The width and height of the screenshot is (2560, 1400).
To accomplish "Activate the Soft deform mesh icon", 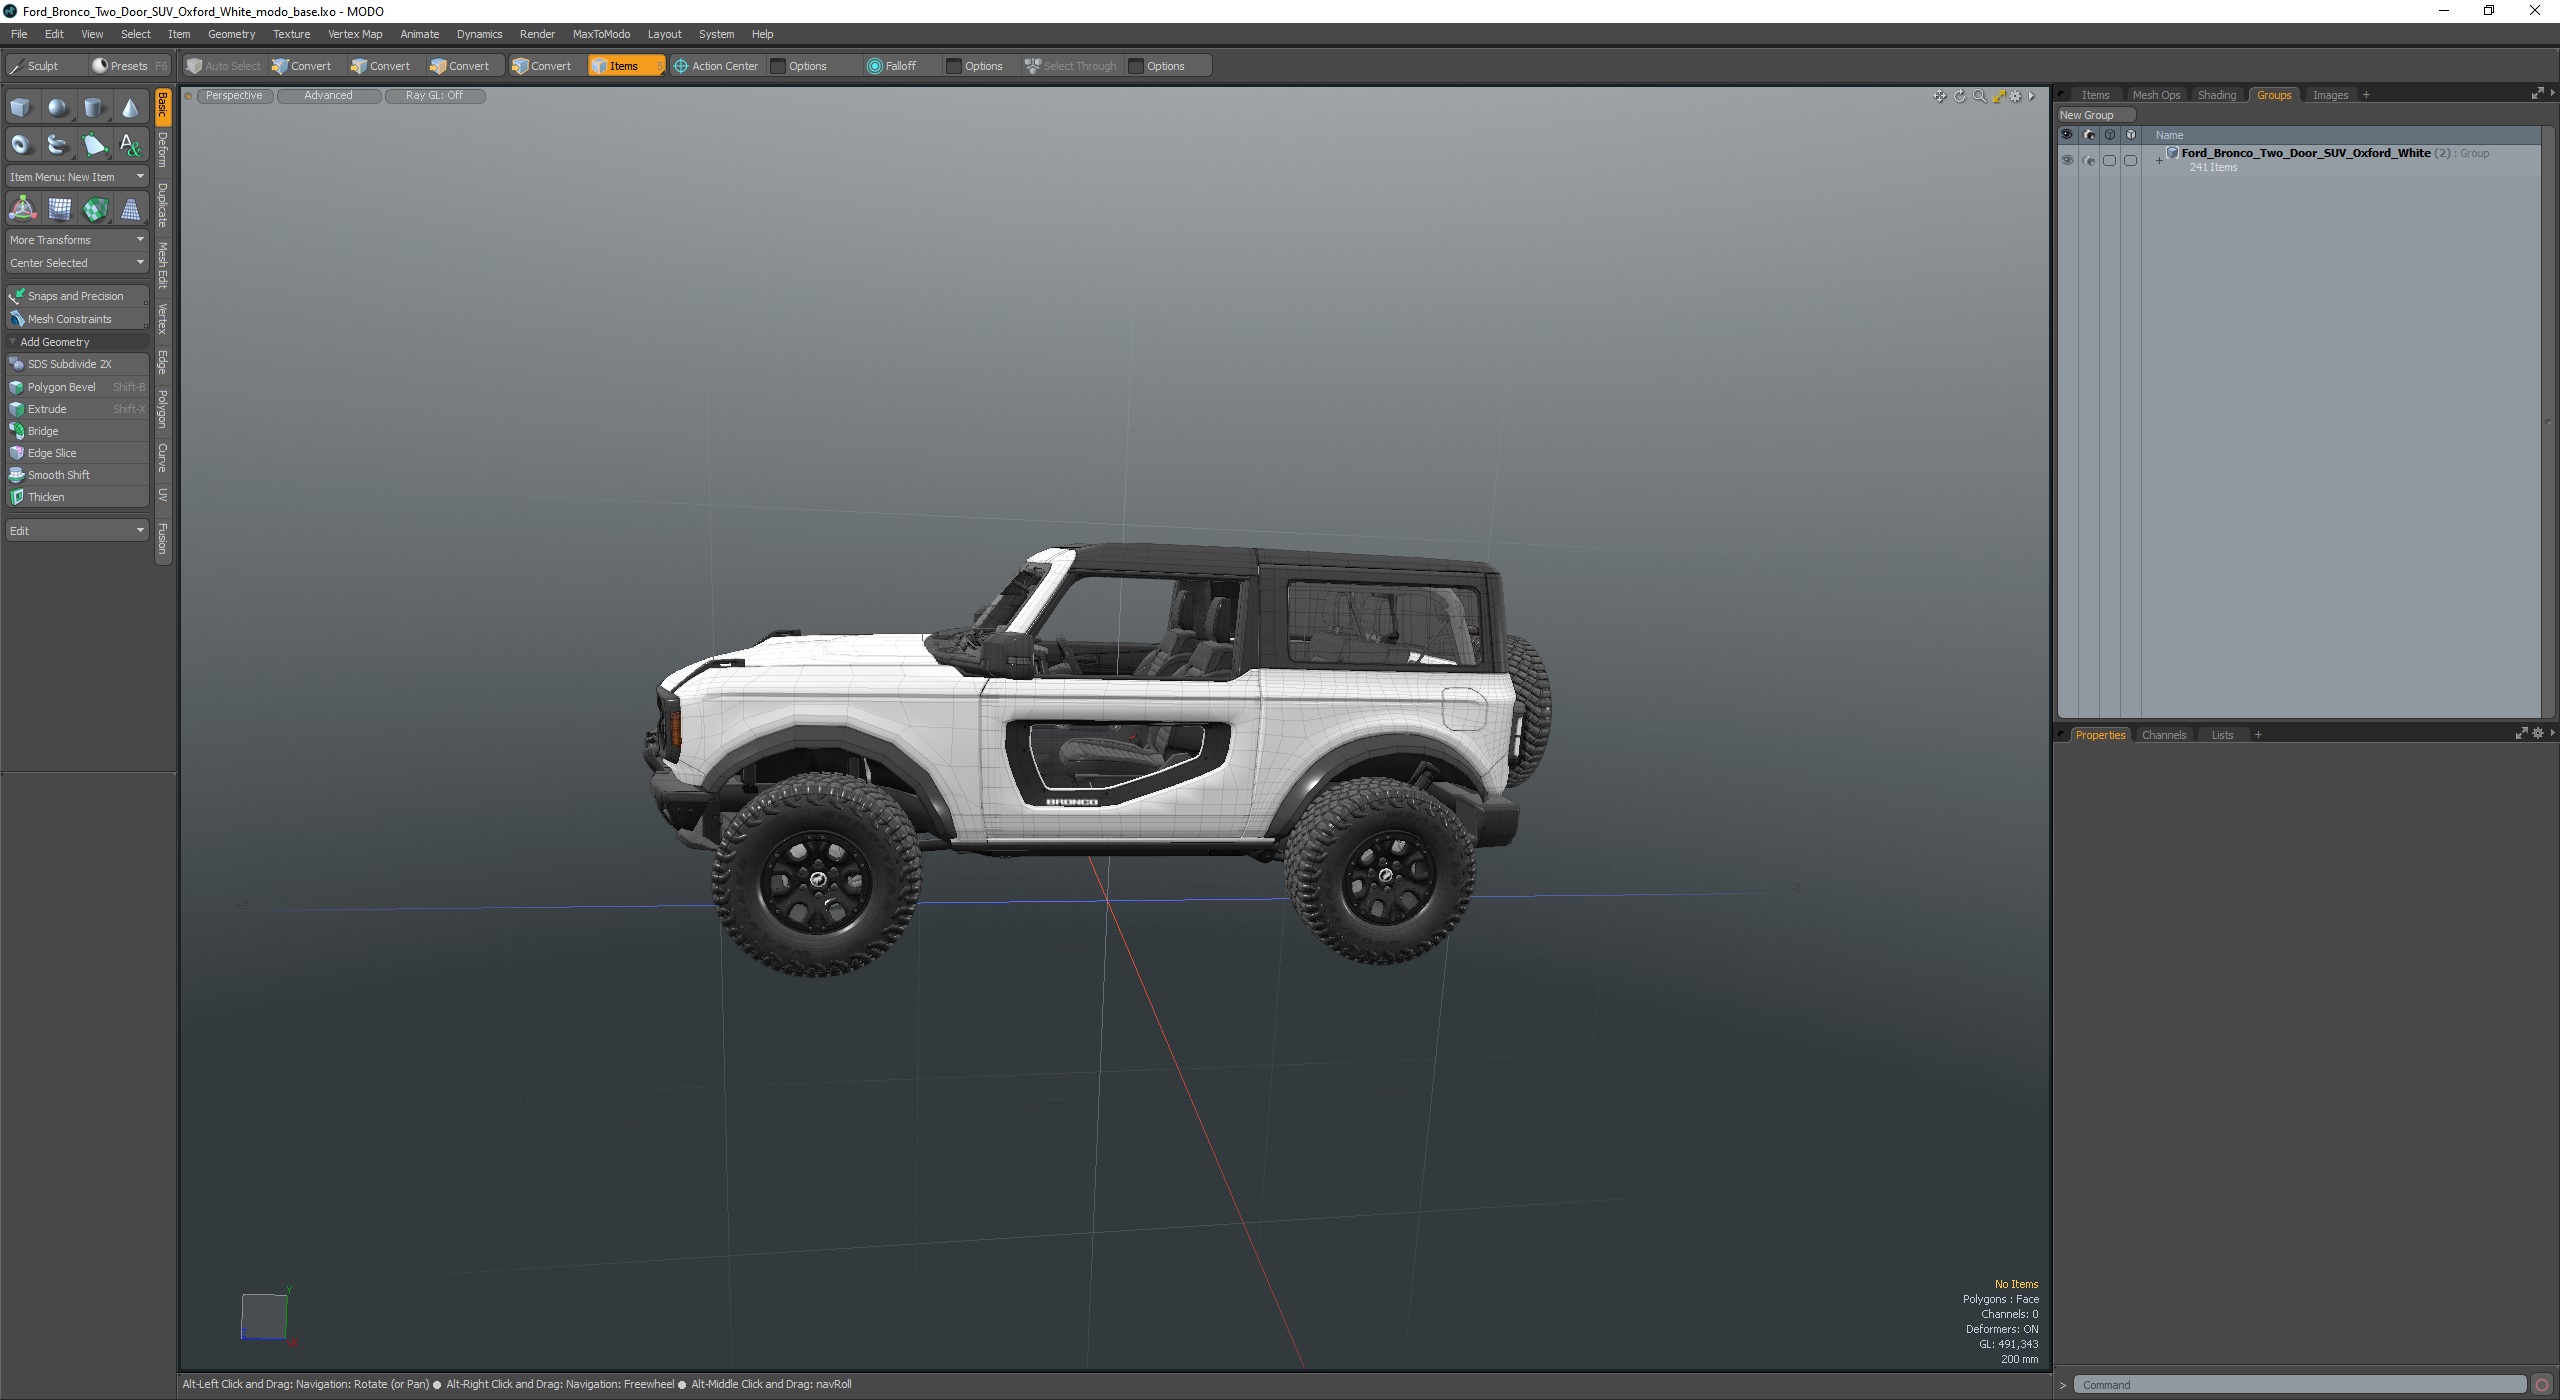I will 59,209.
